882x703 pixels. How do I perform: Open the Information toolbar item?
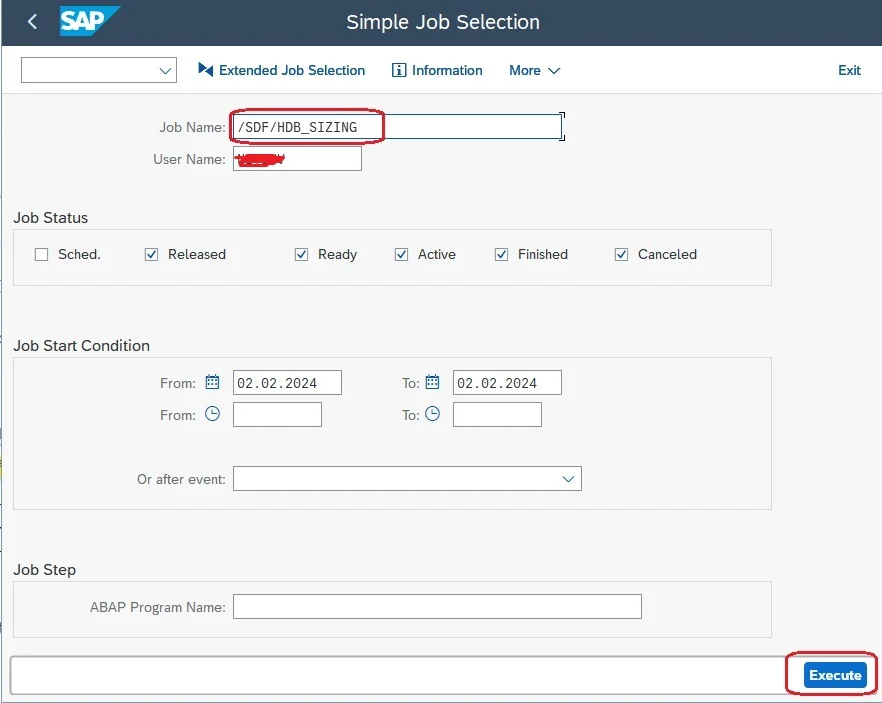coord(437,70)
